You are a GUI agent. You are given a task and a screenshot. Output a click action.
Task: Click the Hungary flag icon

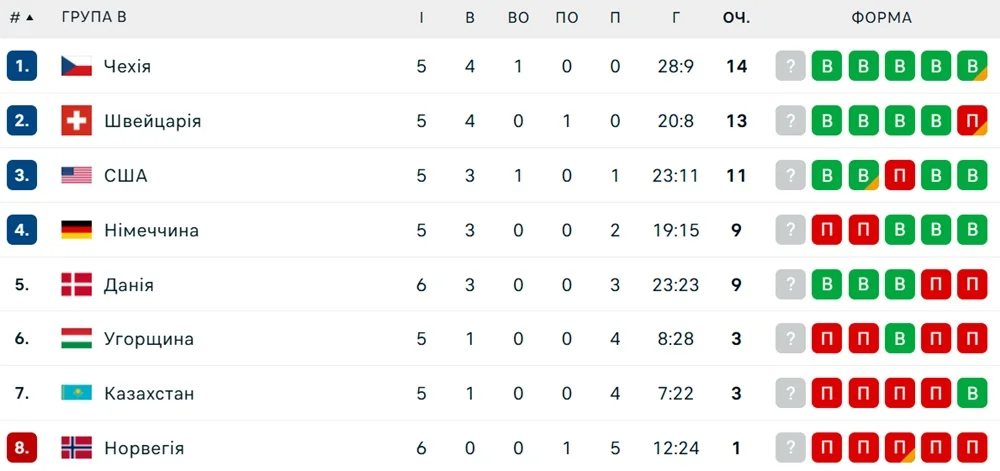76,339
